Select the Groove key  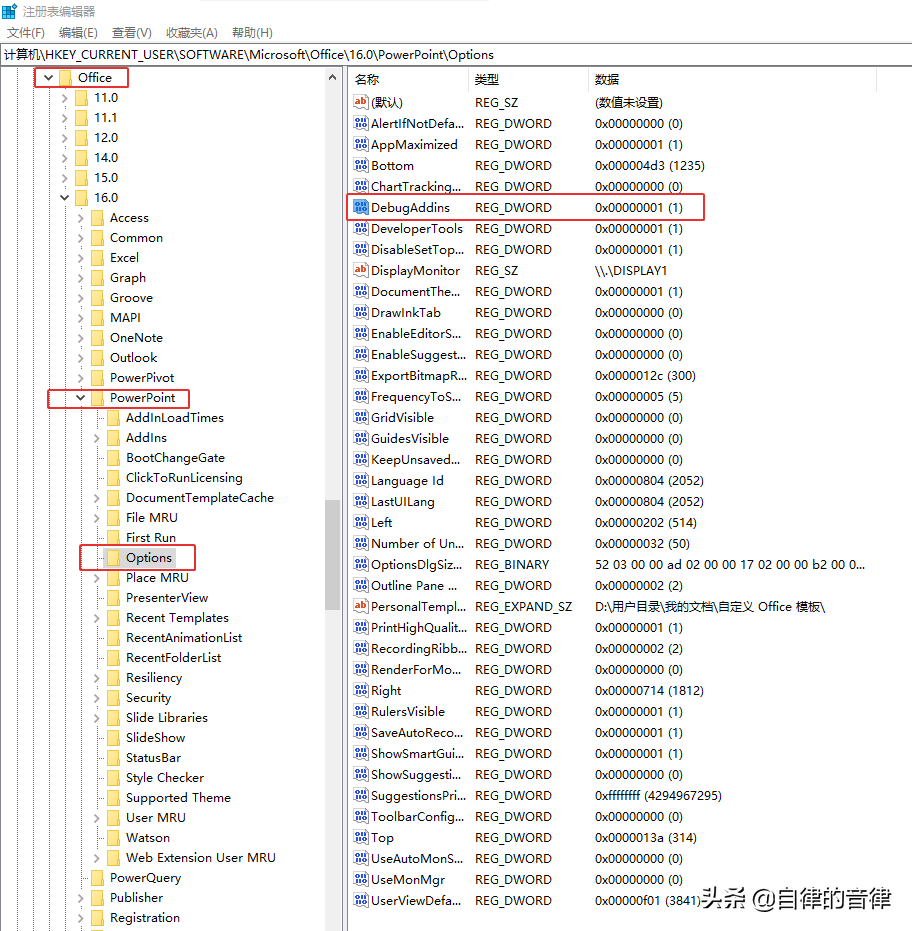[x=131, y=297]
